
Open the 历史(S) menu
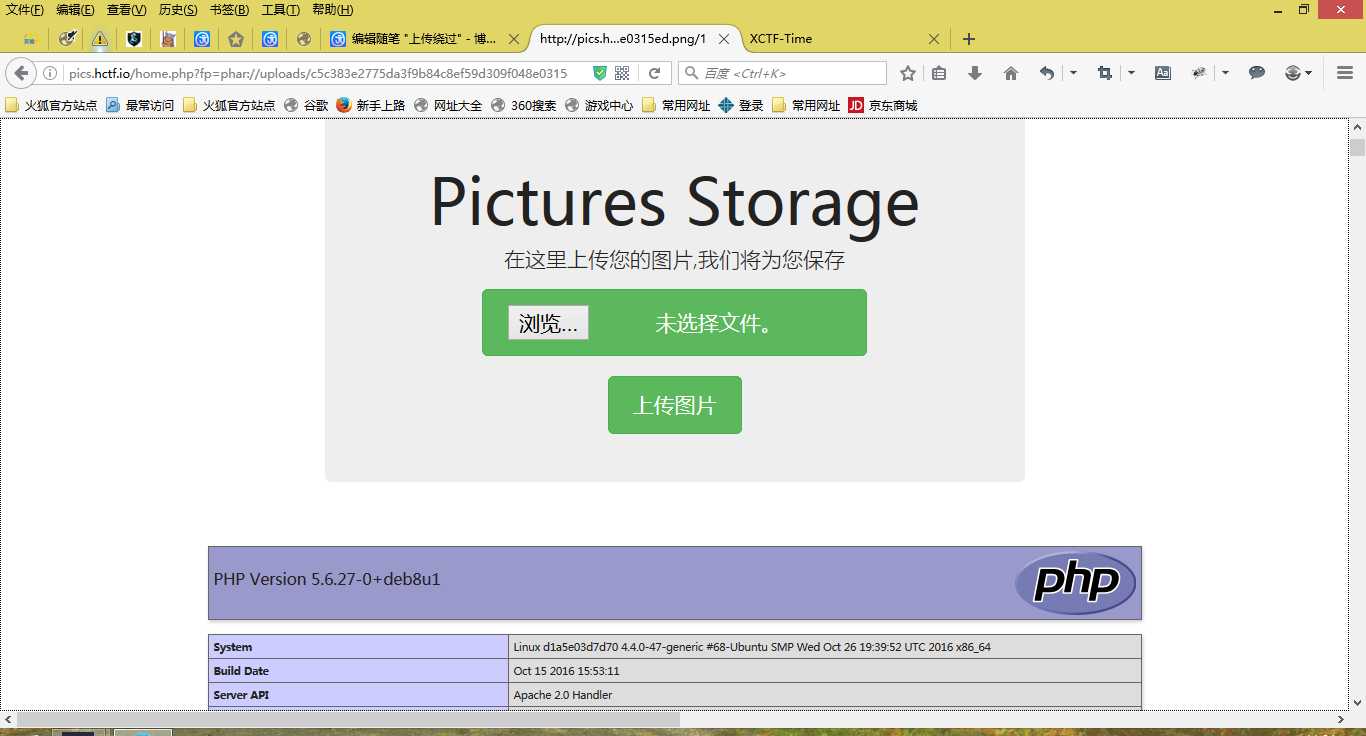point(178,10)
